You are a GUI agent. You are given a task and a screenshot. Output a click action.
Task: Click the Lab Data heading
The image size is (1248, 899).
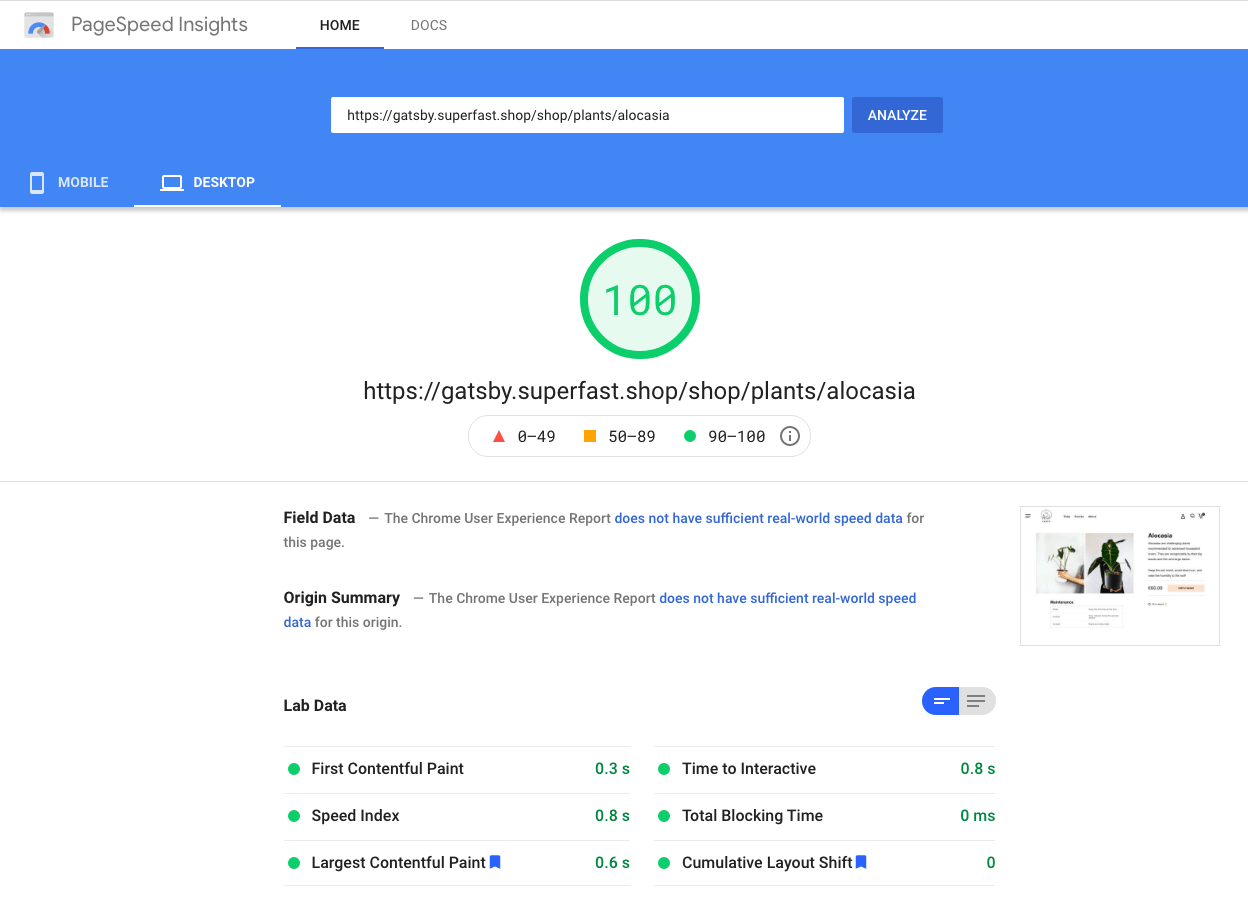click(x=315, y=705)
